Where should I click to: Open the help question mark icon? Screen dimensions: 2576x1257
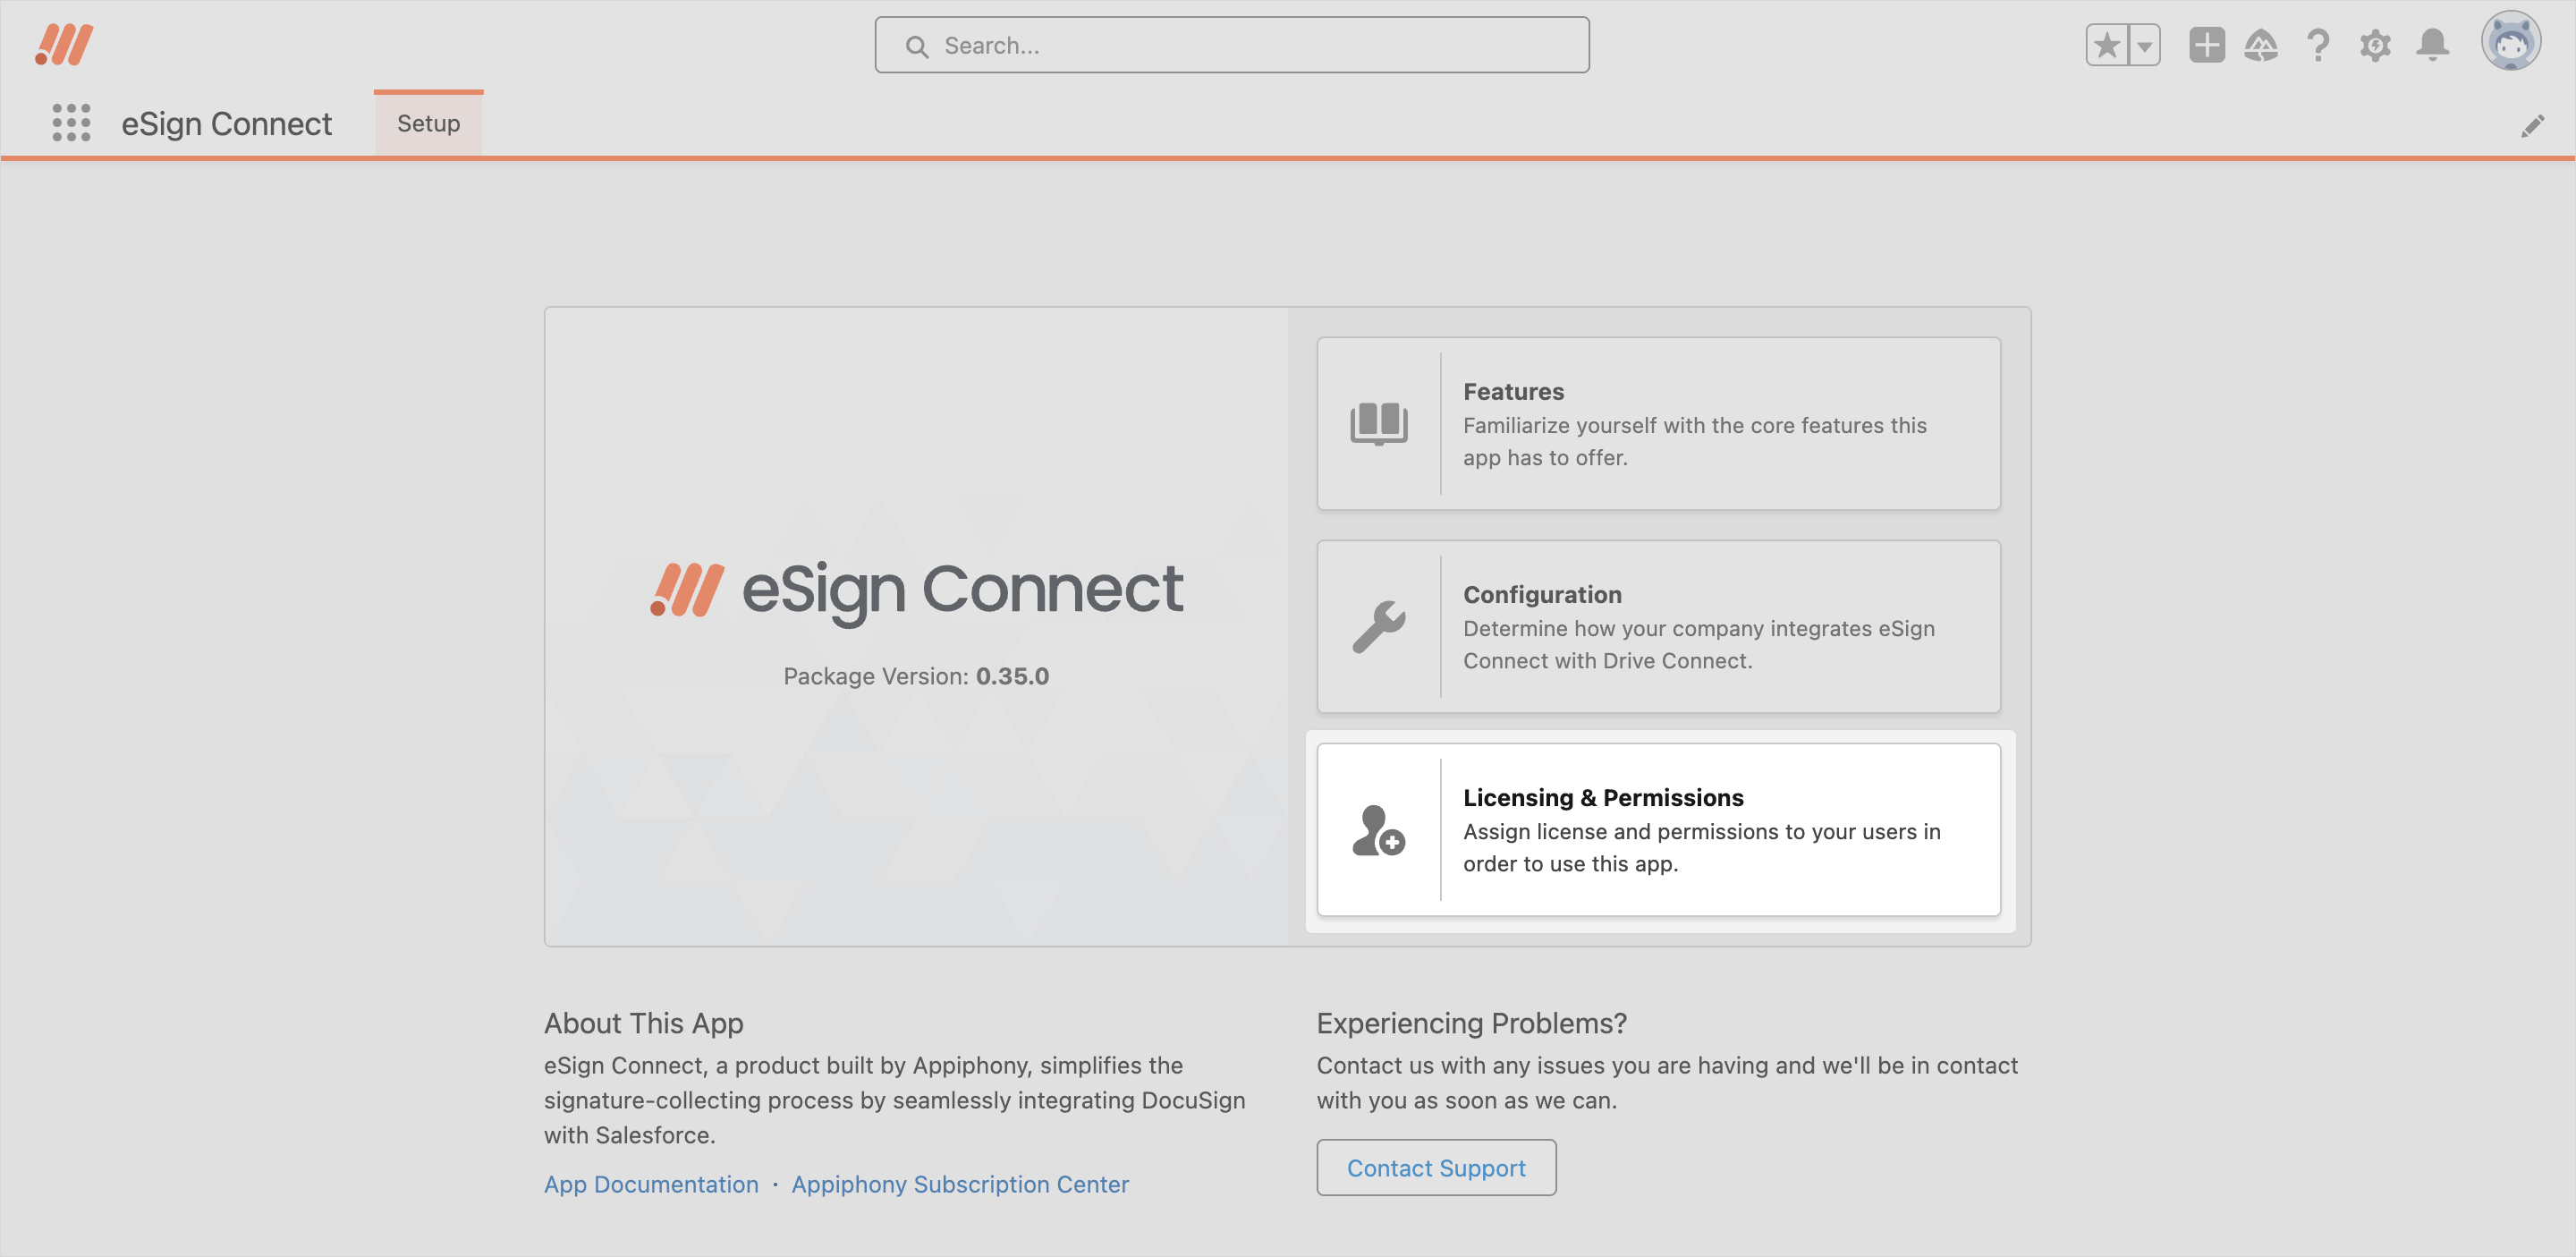[x=2318, y=45]
